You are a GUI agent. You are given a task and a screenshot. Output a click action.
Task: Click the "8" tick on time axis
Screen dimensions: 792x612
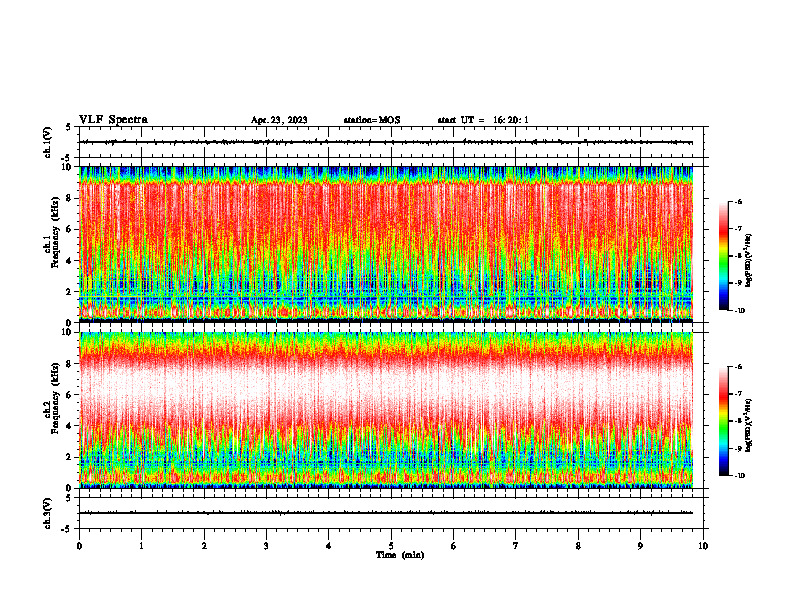(x=578, y=546)
